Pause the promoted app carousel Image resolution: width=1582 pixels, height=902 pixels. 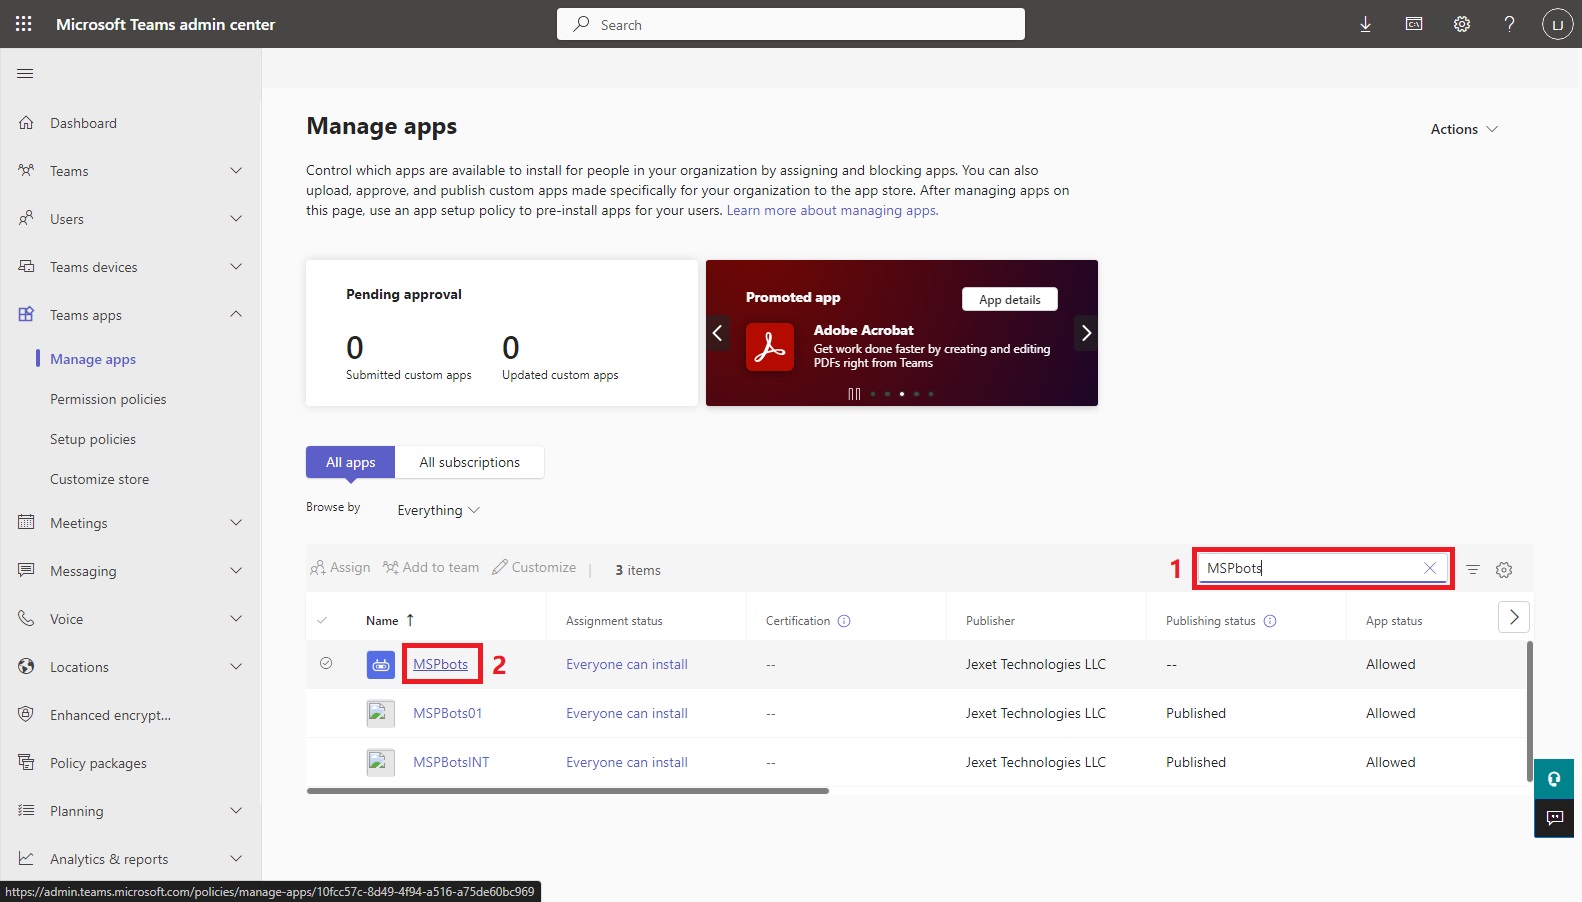click(853, 394)
